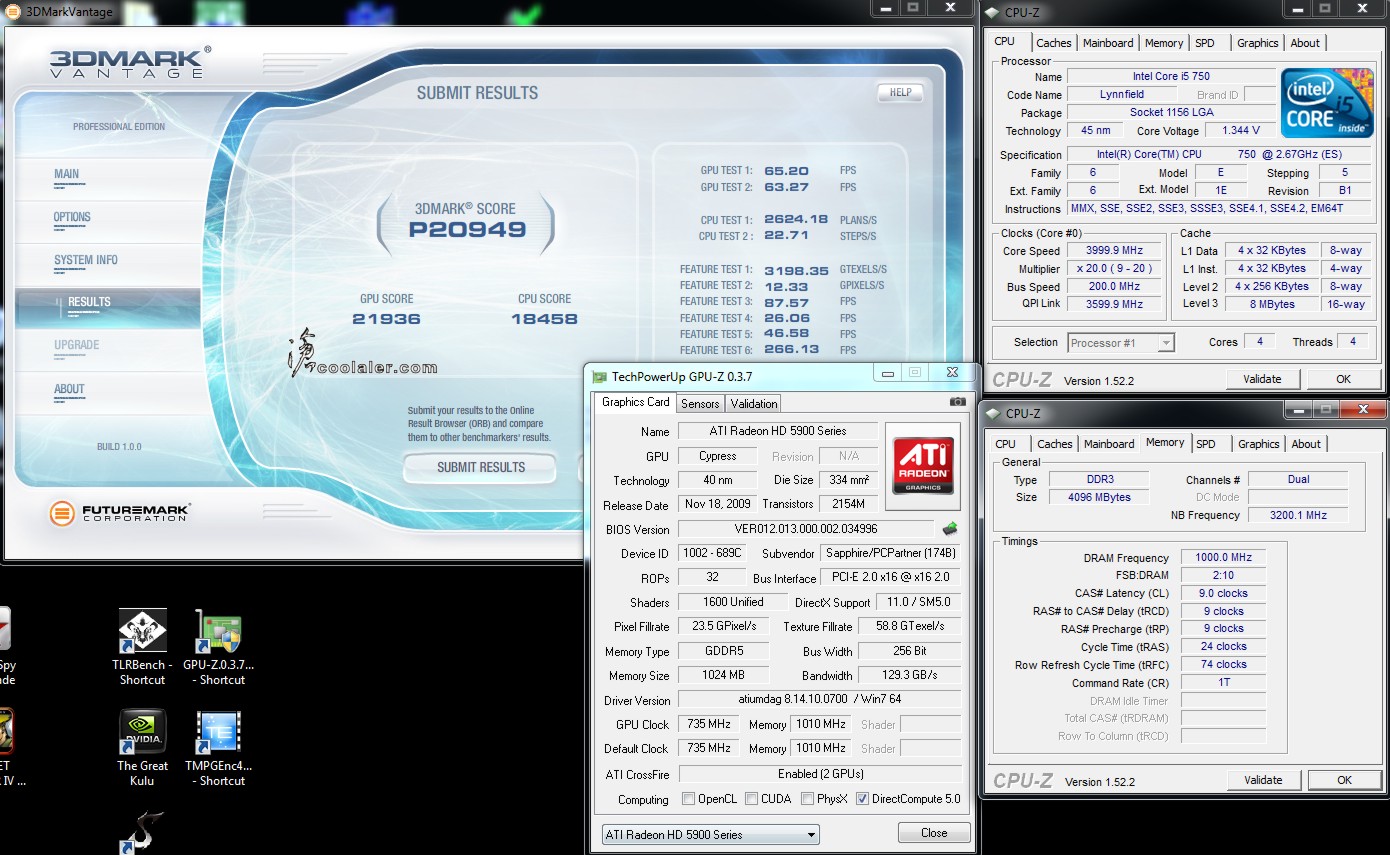
Task: Open the Validation tab in GPU-Z
Action: [754, 403]
